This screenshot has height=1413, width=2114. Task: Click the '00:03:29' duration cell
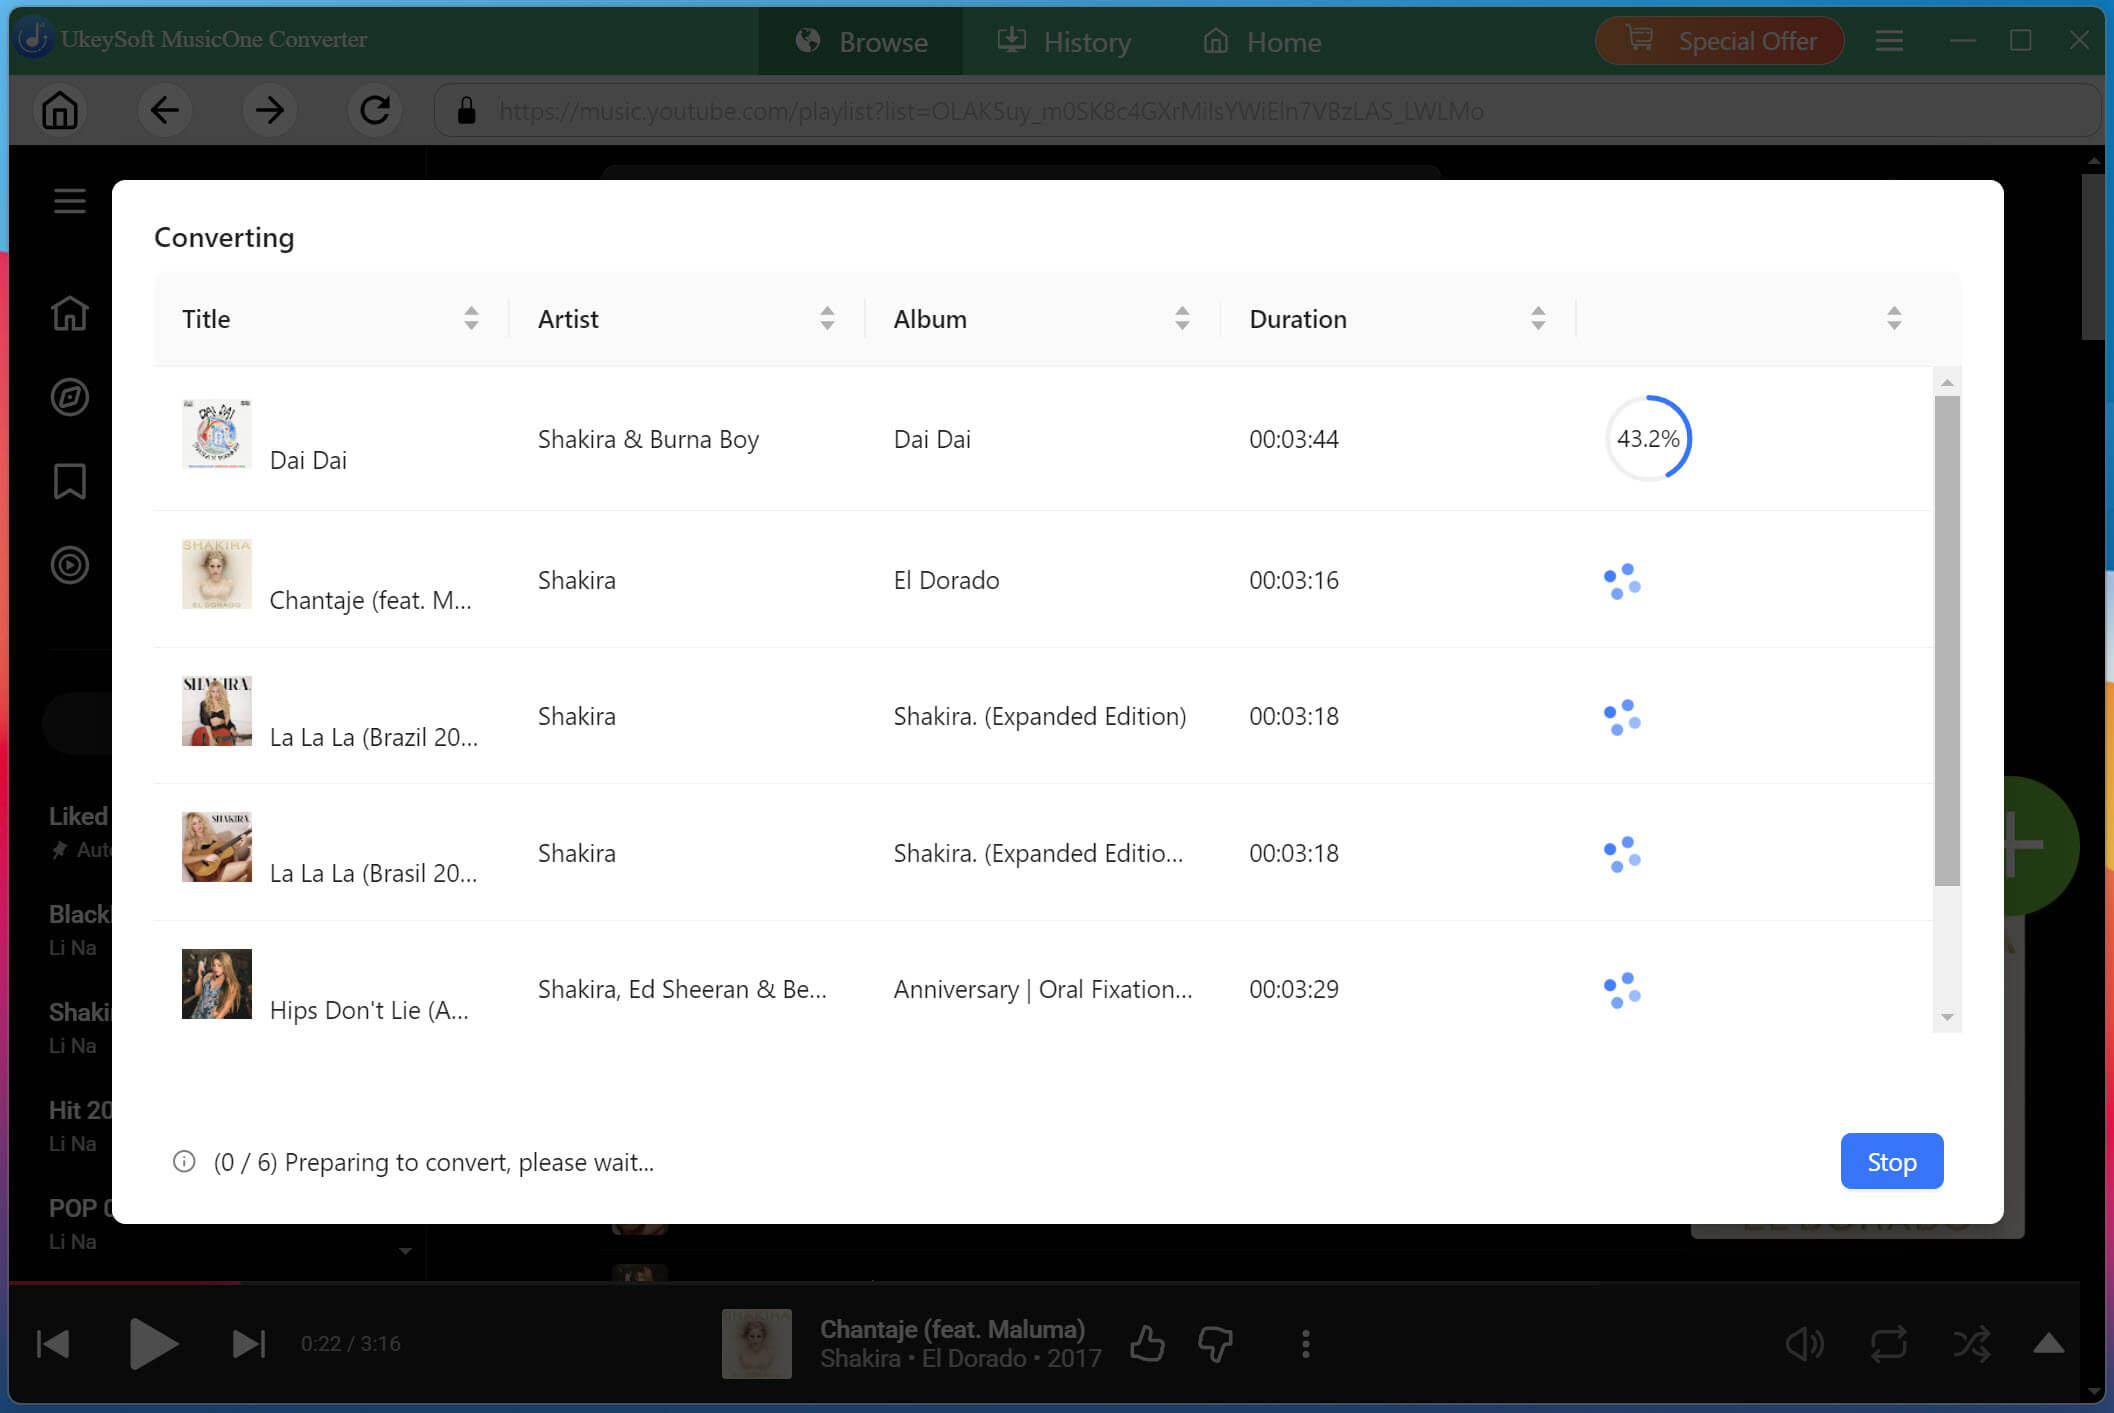click(x=1294, y=989)
